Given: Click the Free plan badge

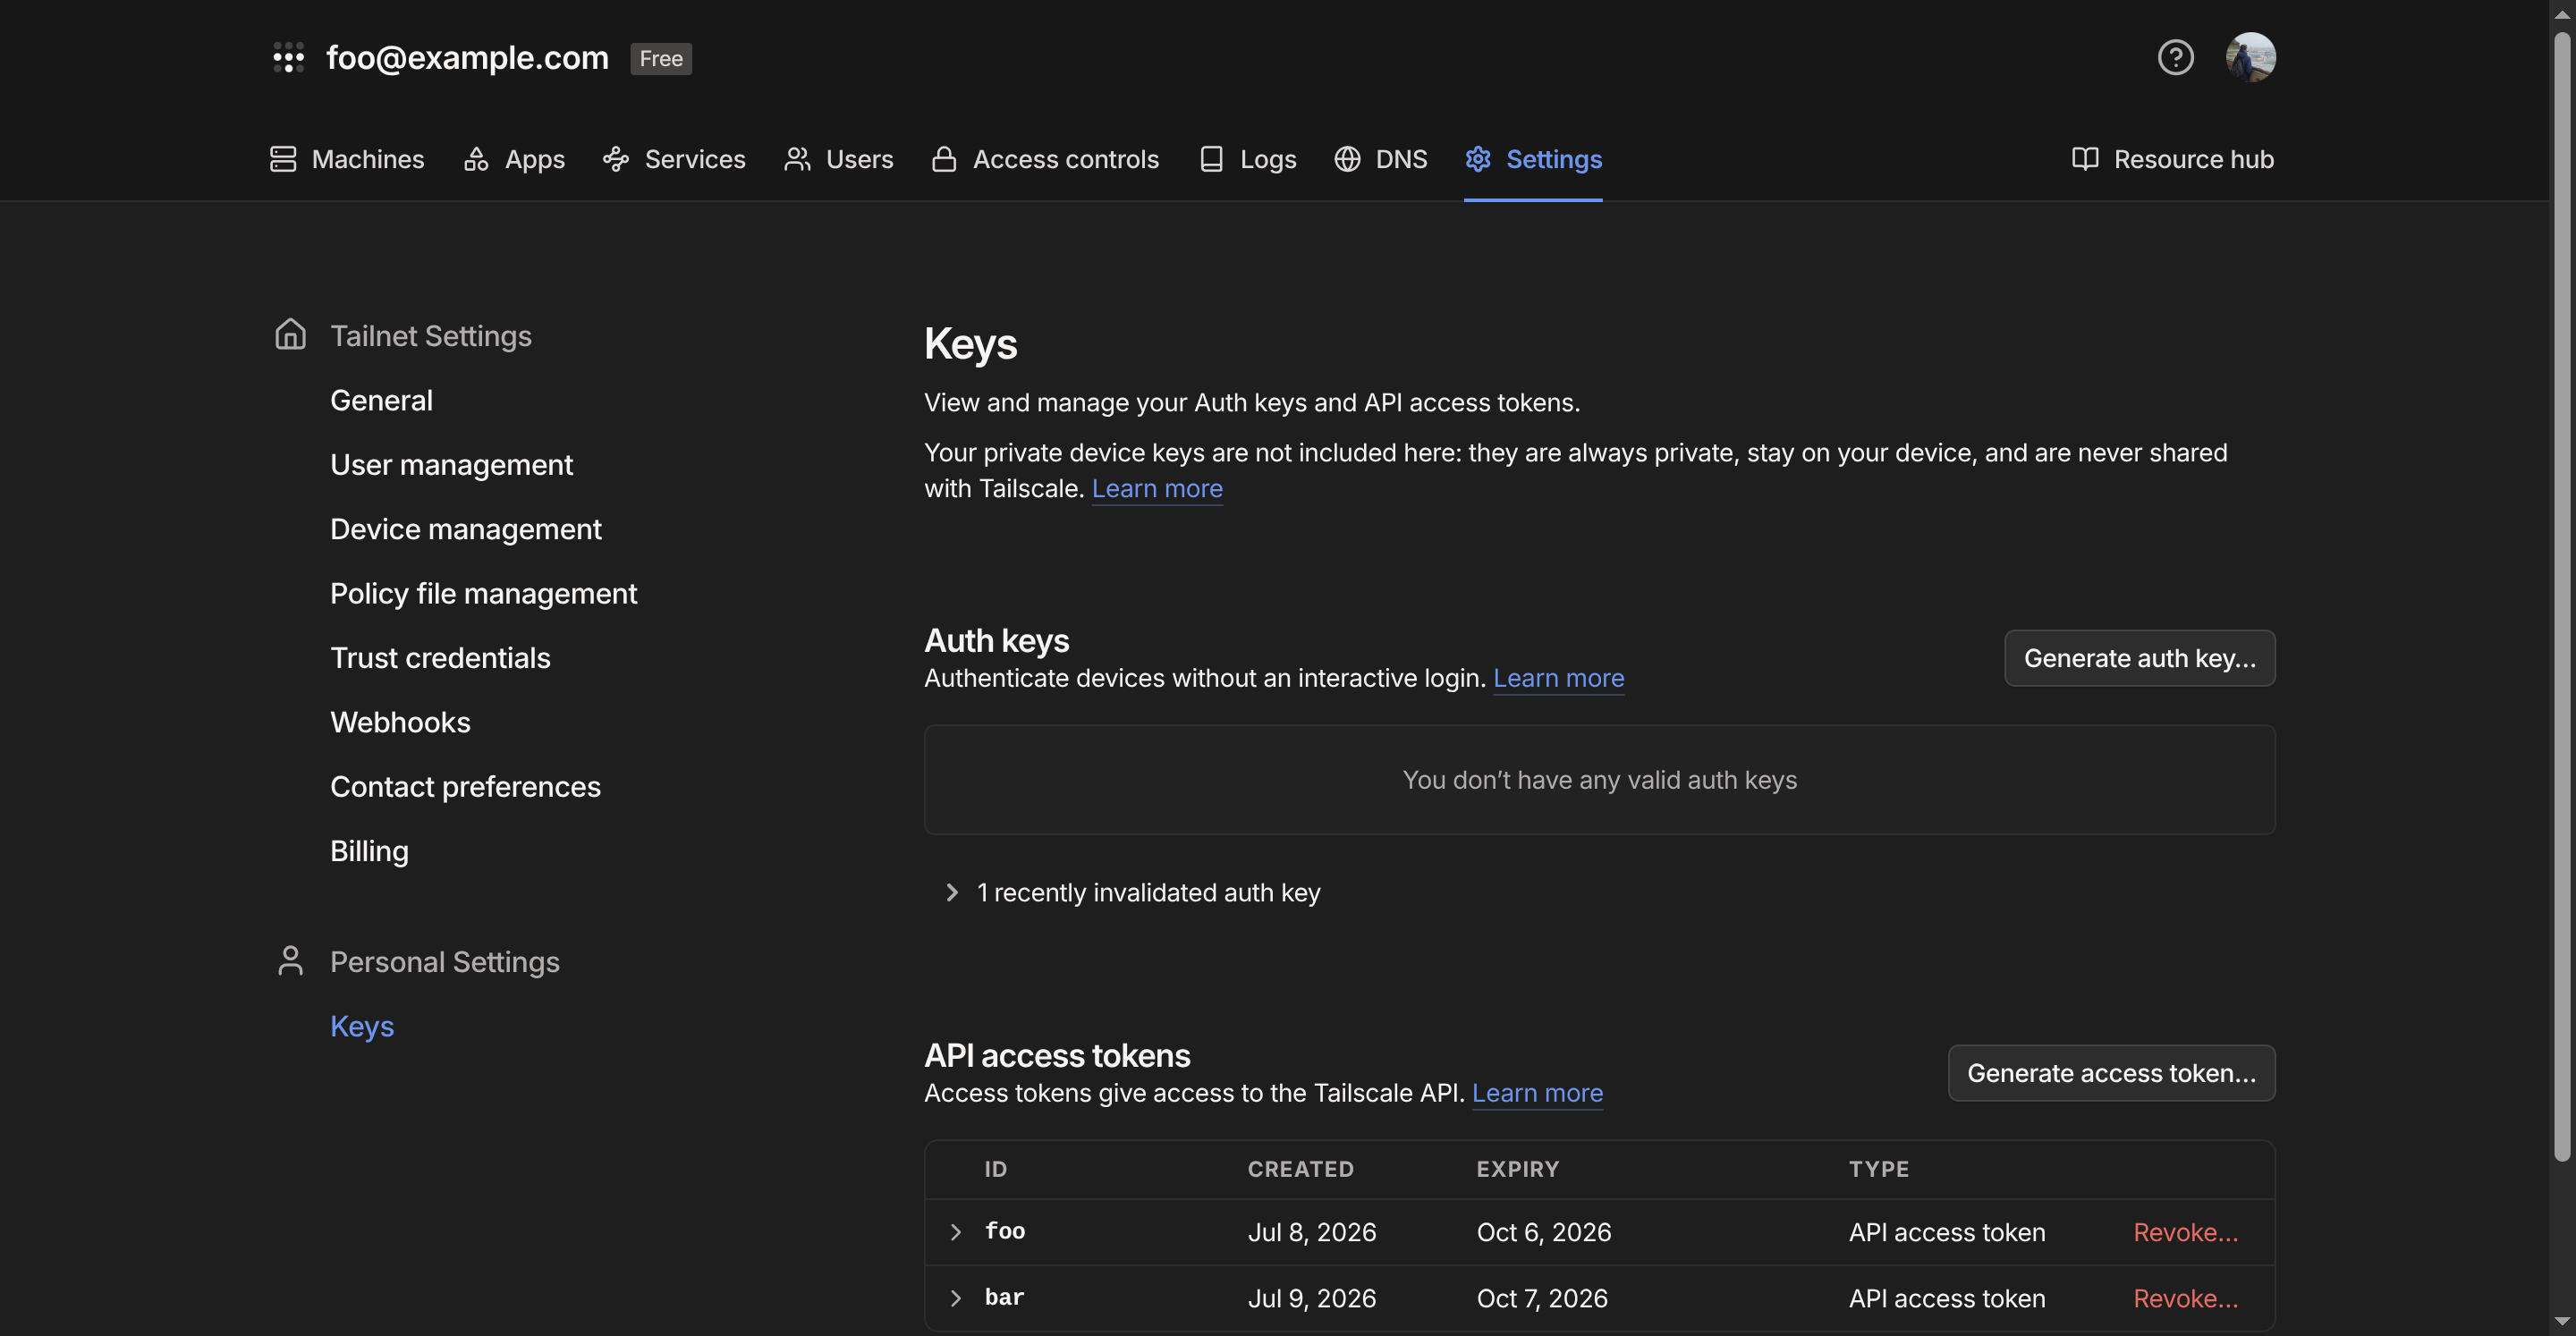Looking at the screenshot, I should click(661, 58).
